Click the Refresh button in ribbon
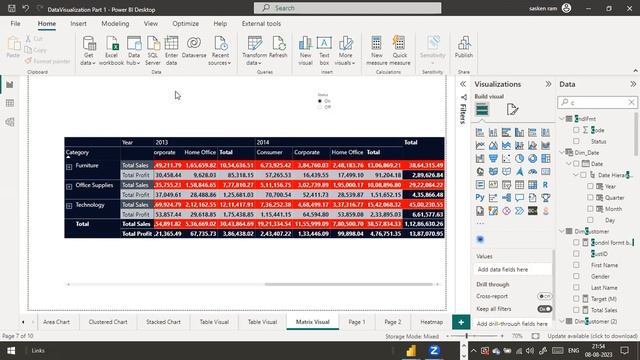The height and width of the screenshot is (360, 640). click(278, 47)
